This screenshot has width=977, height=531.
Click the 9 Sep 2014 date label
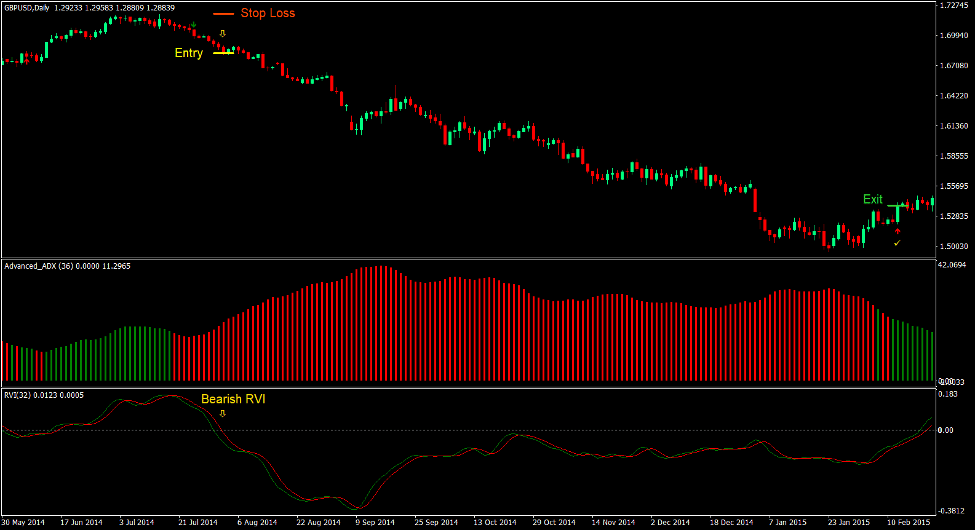pyautogui.click(x=375, y=522)
